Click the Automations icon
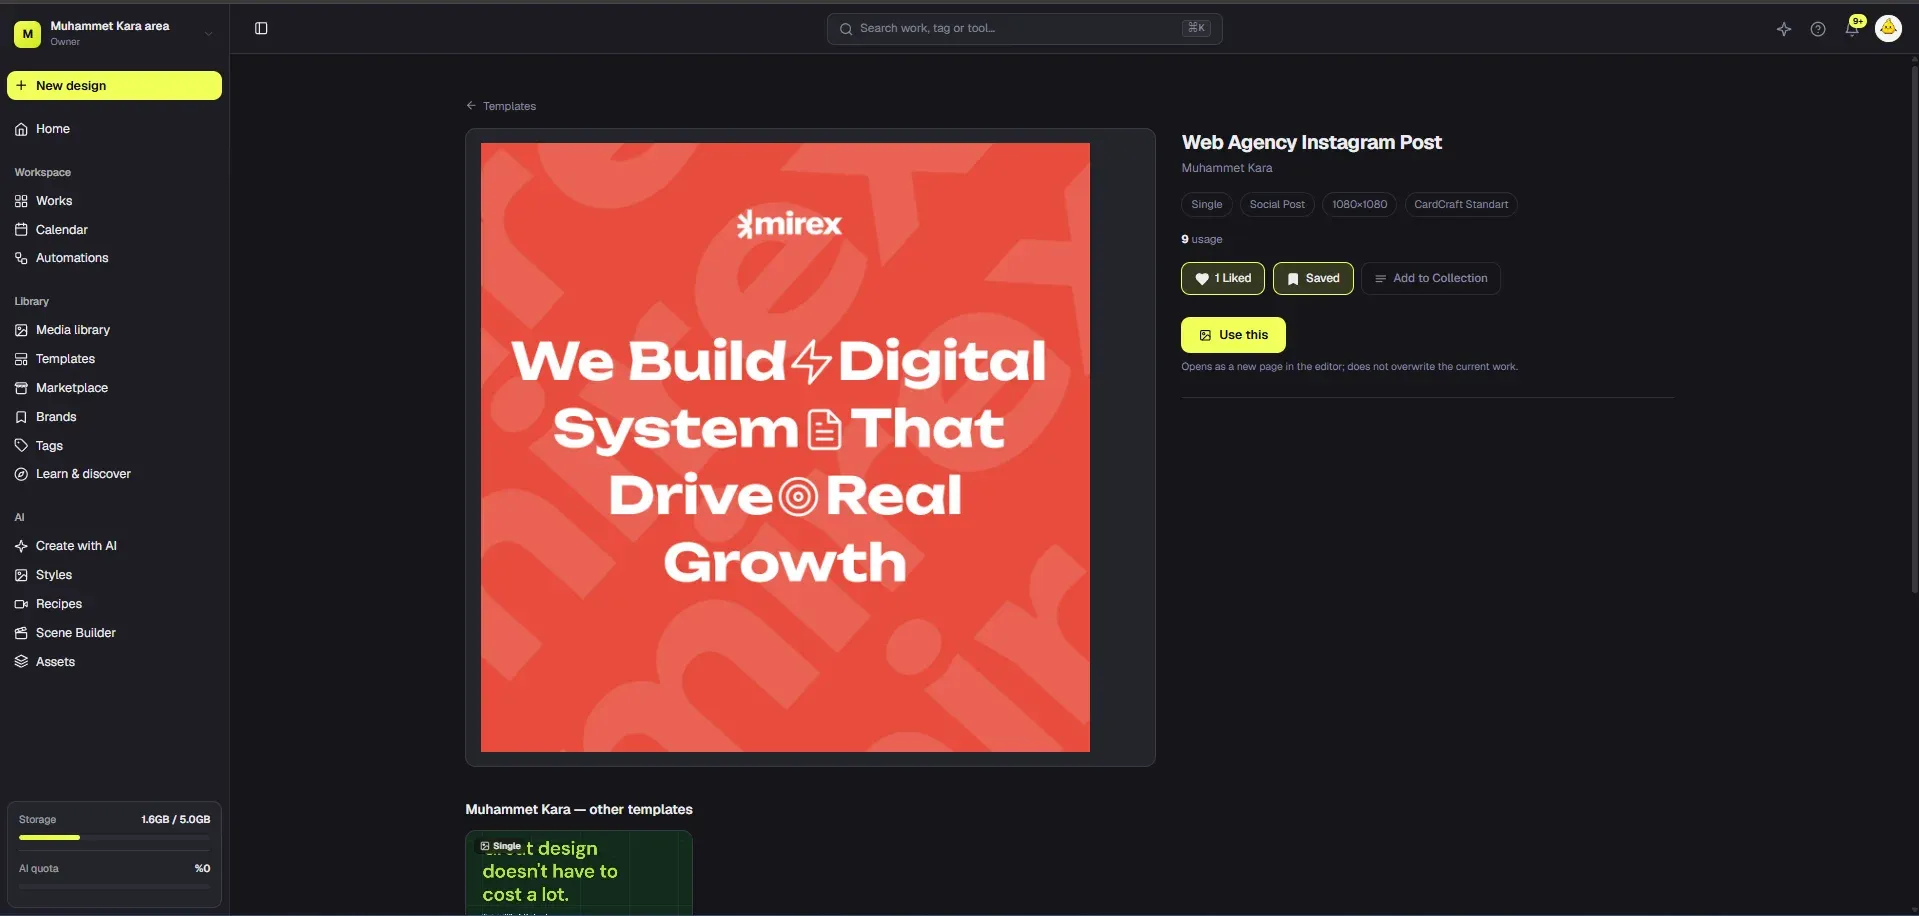The image size is (1919, 916). coord(21,258)
